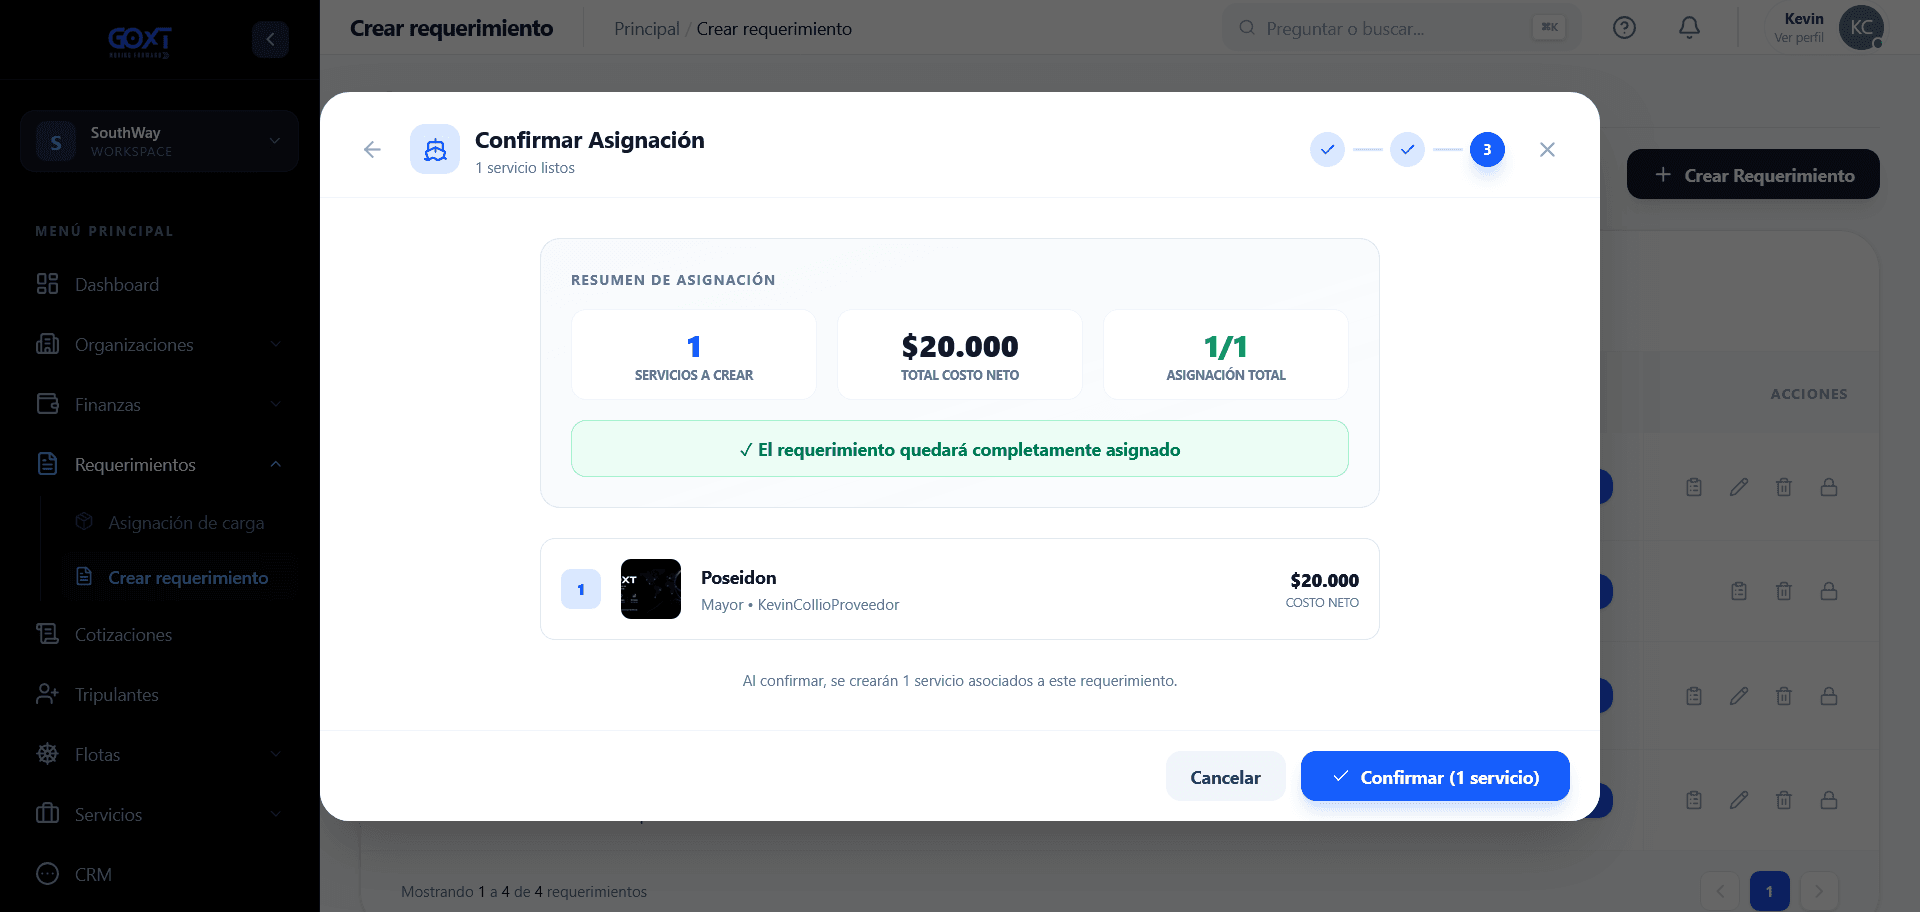Open Kevin's Ver perfil link
The width and height of the screenshot is (1920, 912).
(x=1798, y=38)
